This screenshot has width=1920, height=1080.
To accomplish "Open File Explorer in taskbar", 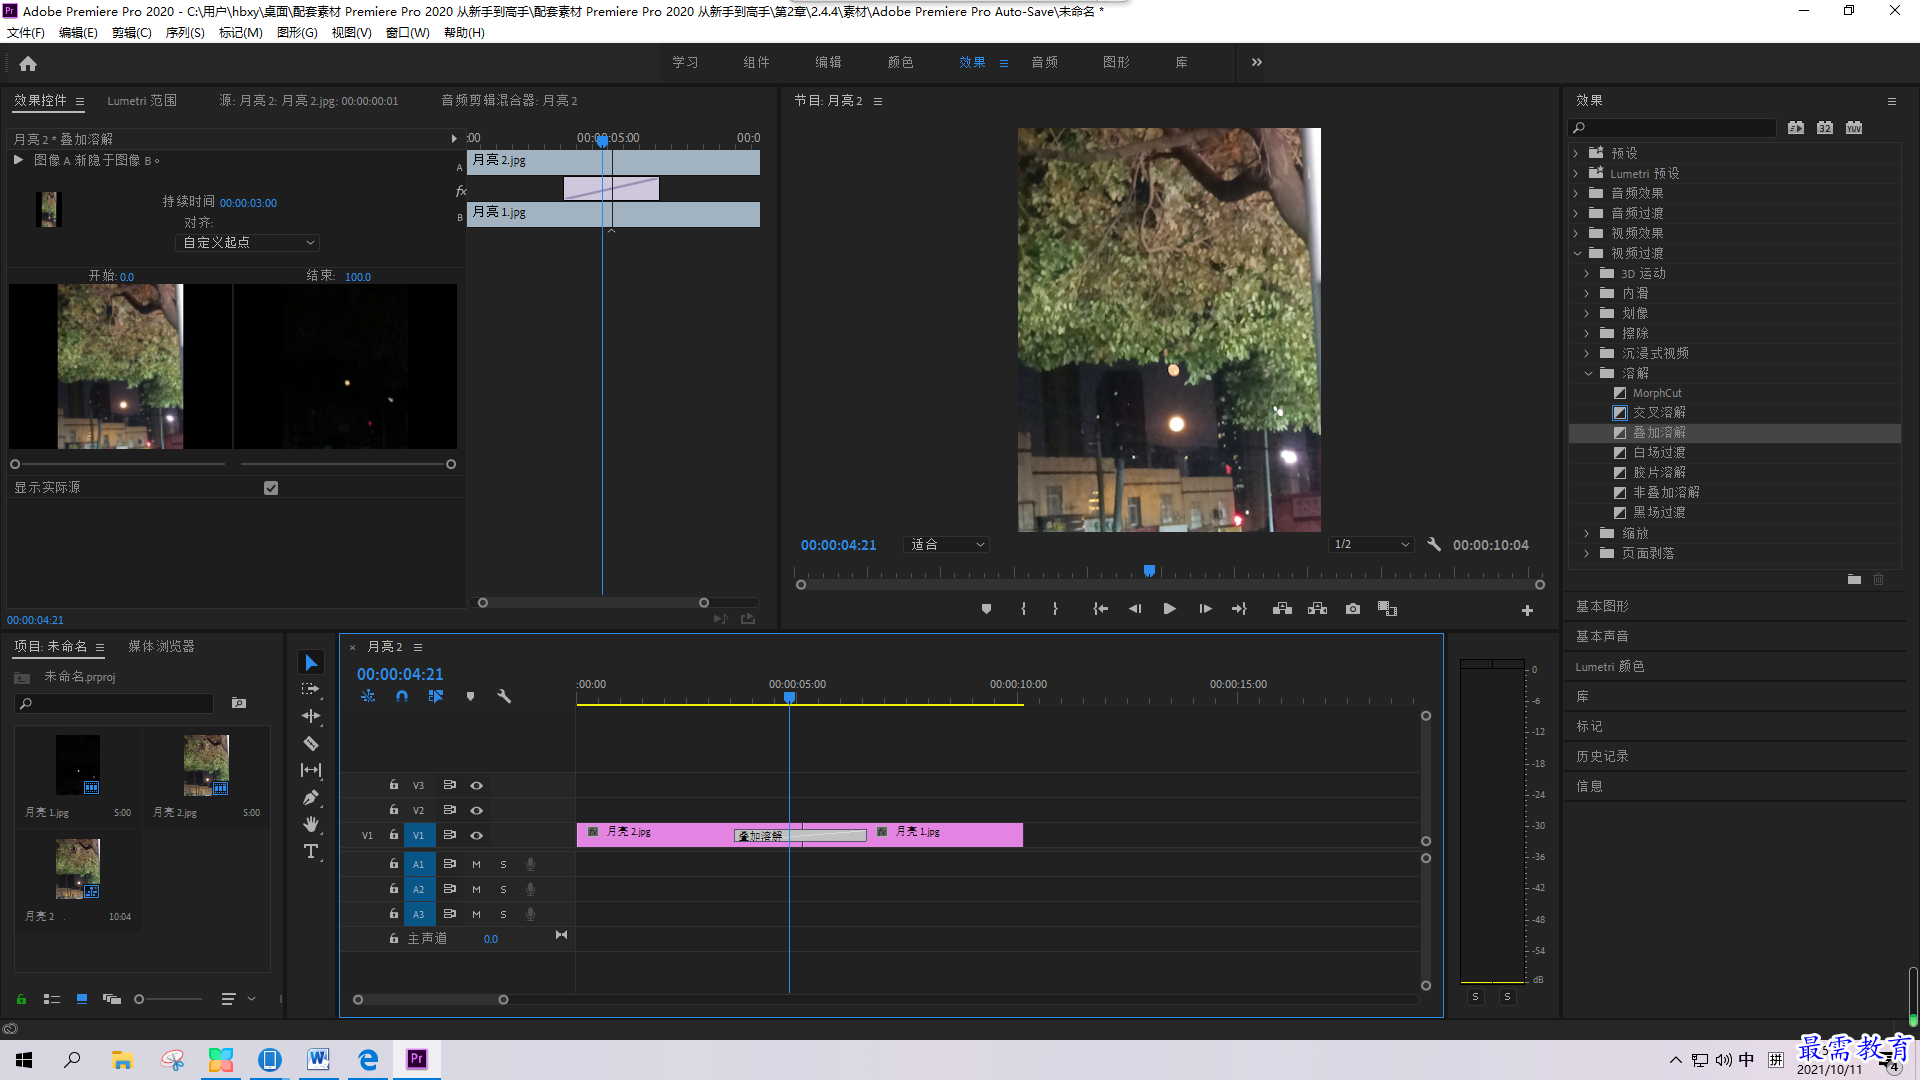I will click(123, 1059).
